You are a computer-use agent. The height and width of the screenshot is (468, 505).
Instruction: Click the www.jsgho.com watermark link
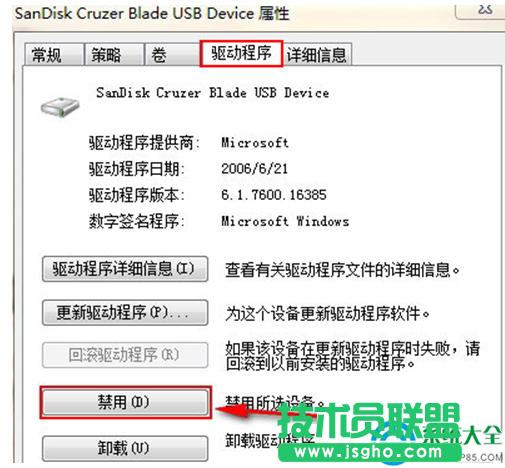point(368,452)
